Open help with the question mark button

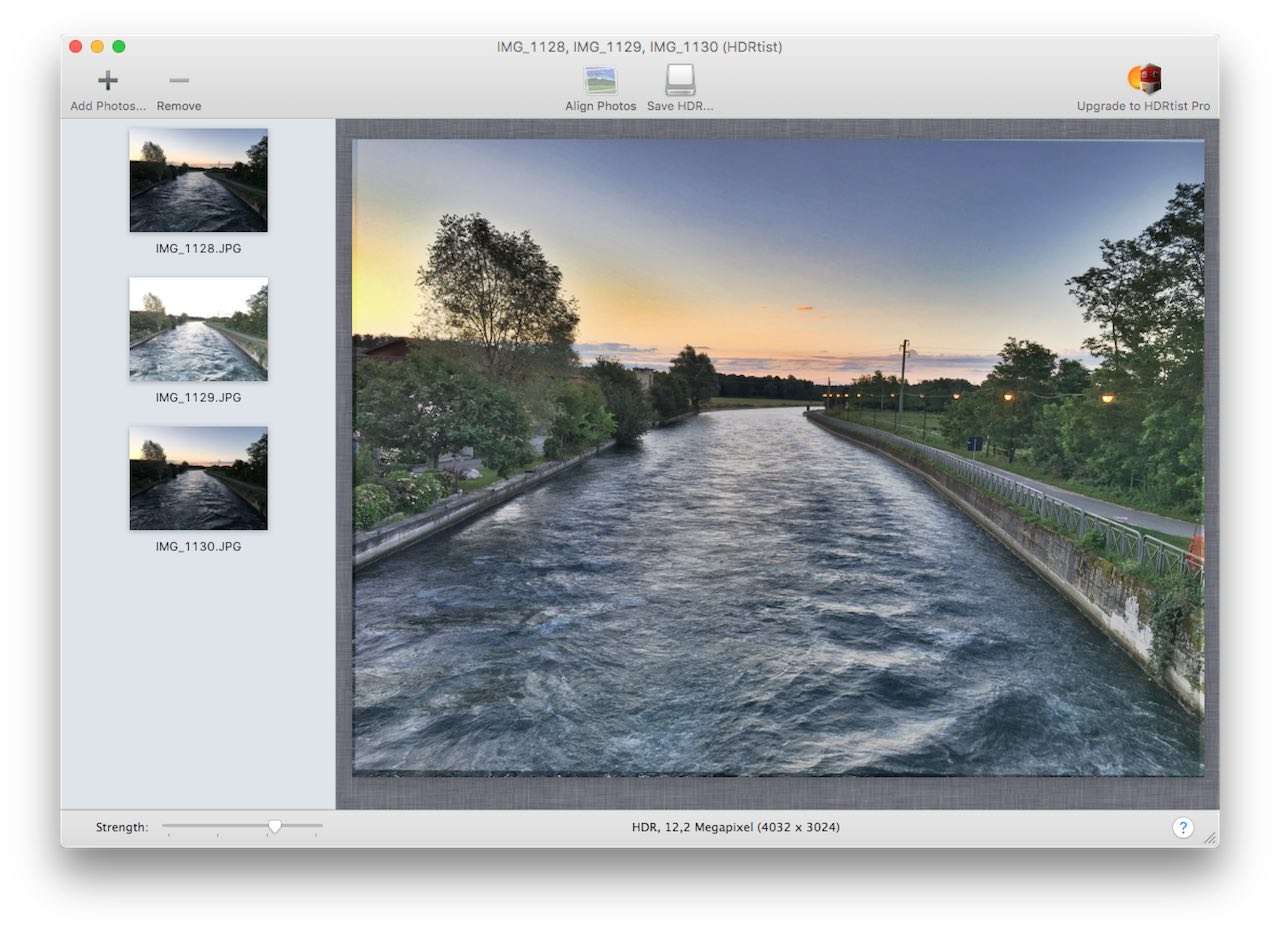pos(1183,827)
